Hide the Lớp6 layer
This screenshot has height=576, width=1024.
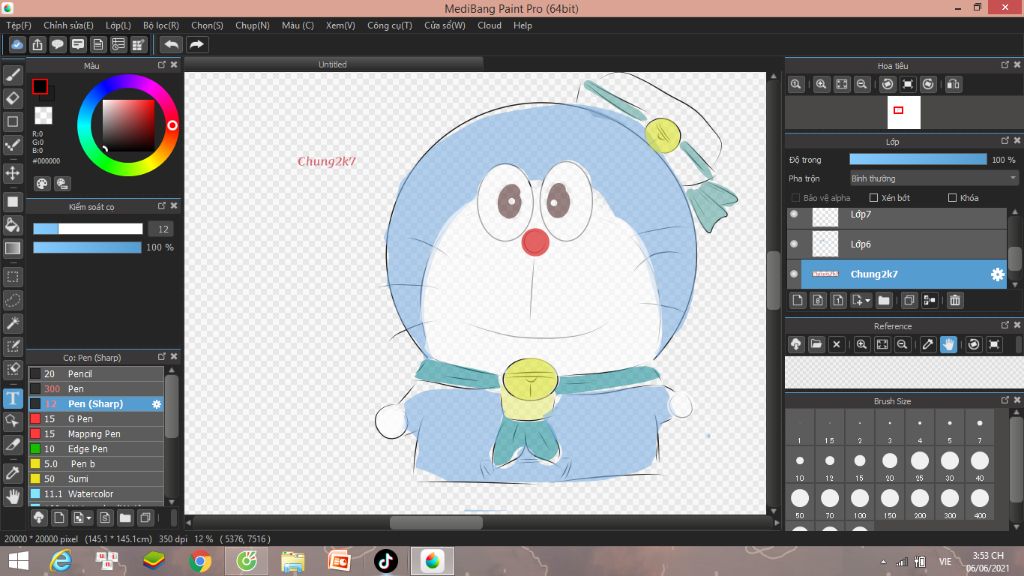(794, 244)
